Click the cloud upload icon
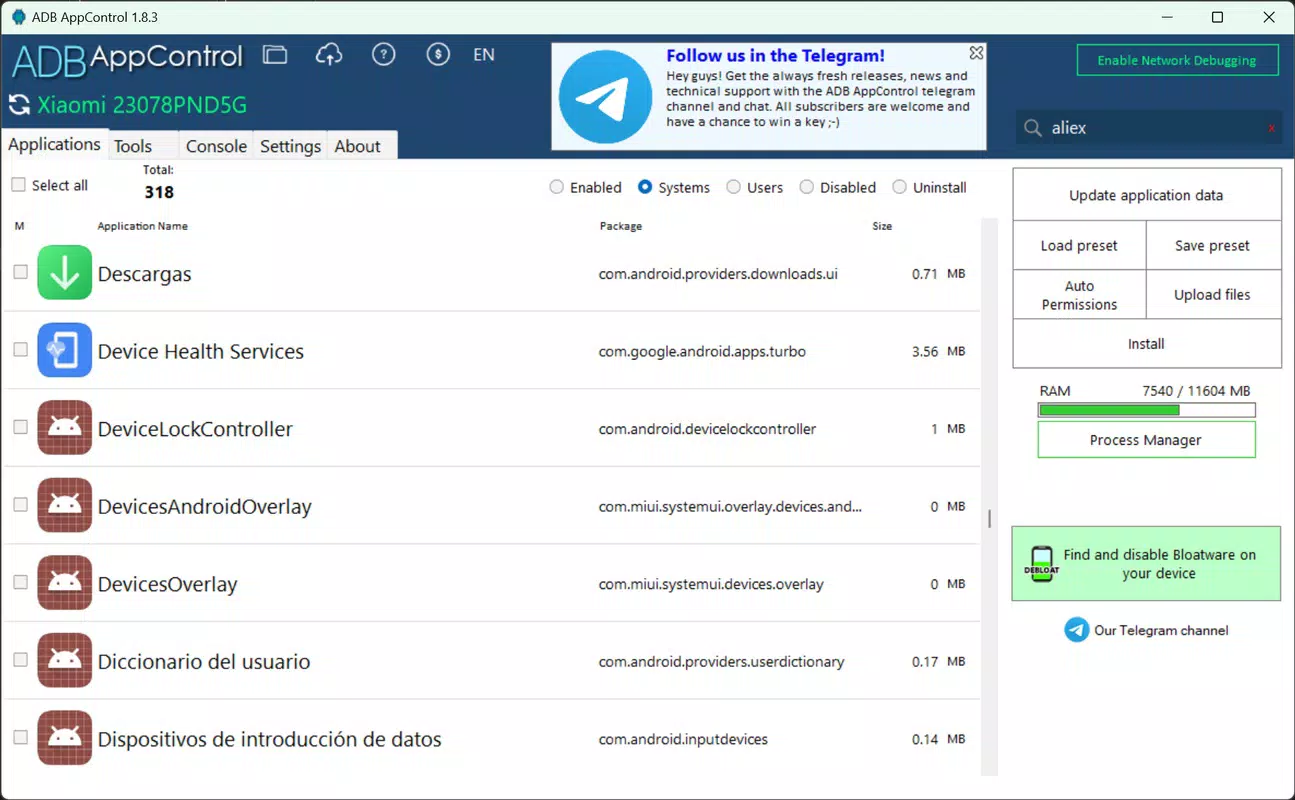Image resolution: width=1295 pixels, height=800 pixels. 329,54
